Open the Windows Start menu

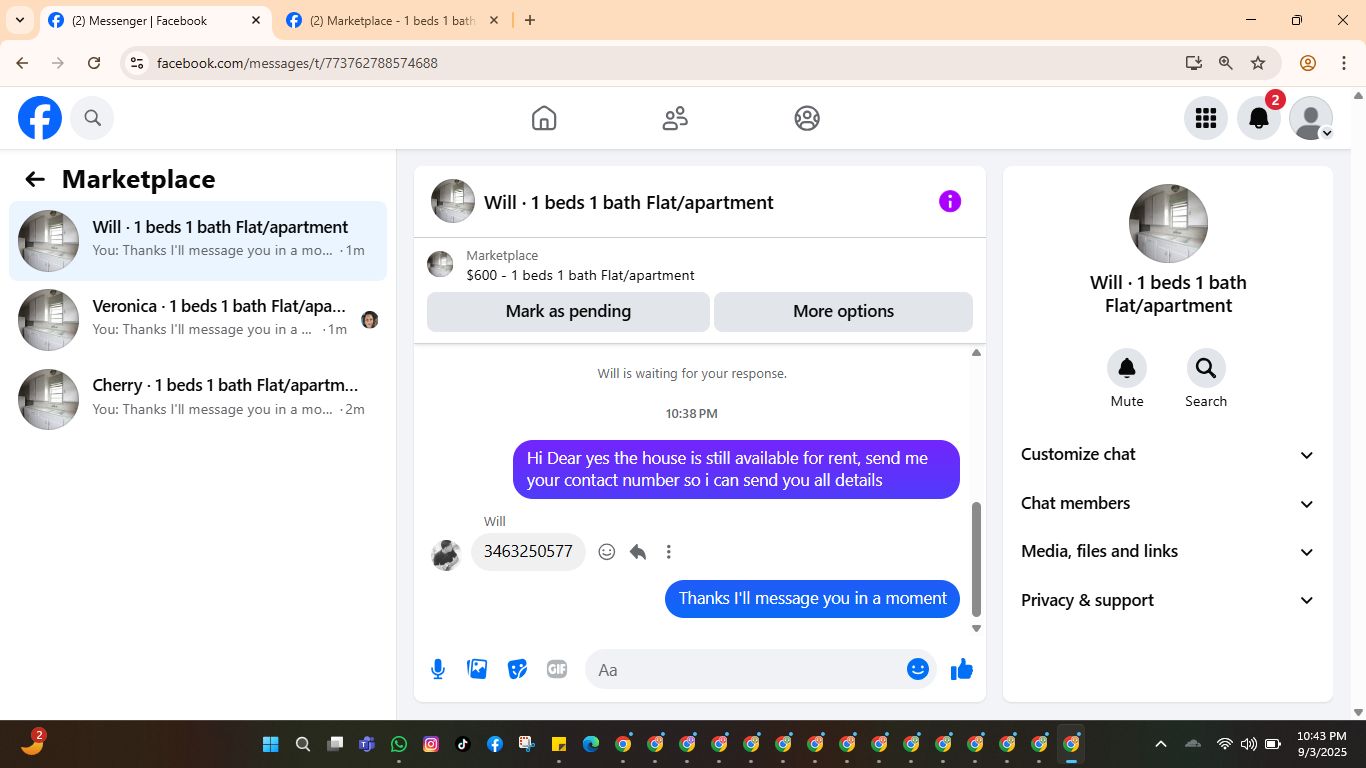[271, 744]
